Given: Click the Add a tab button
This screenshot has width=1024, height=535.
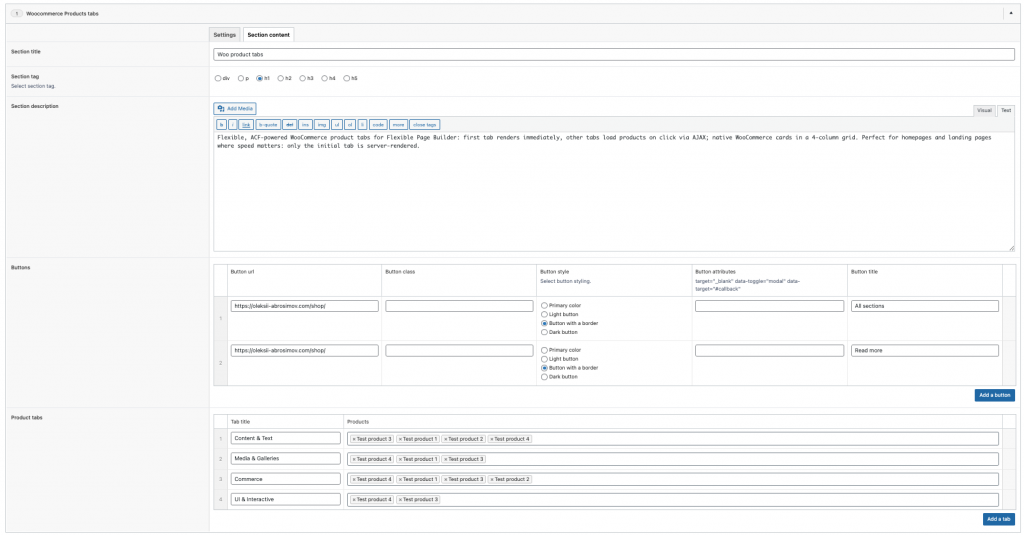Looking at the screenshot, I should [x=999, y=519].
